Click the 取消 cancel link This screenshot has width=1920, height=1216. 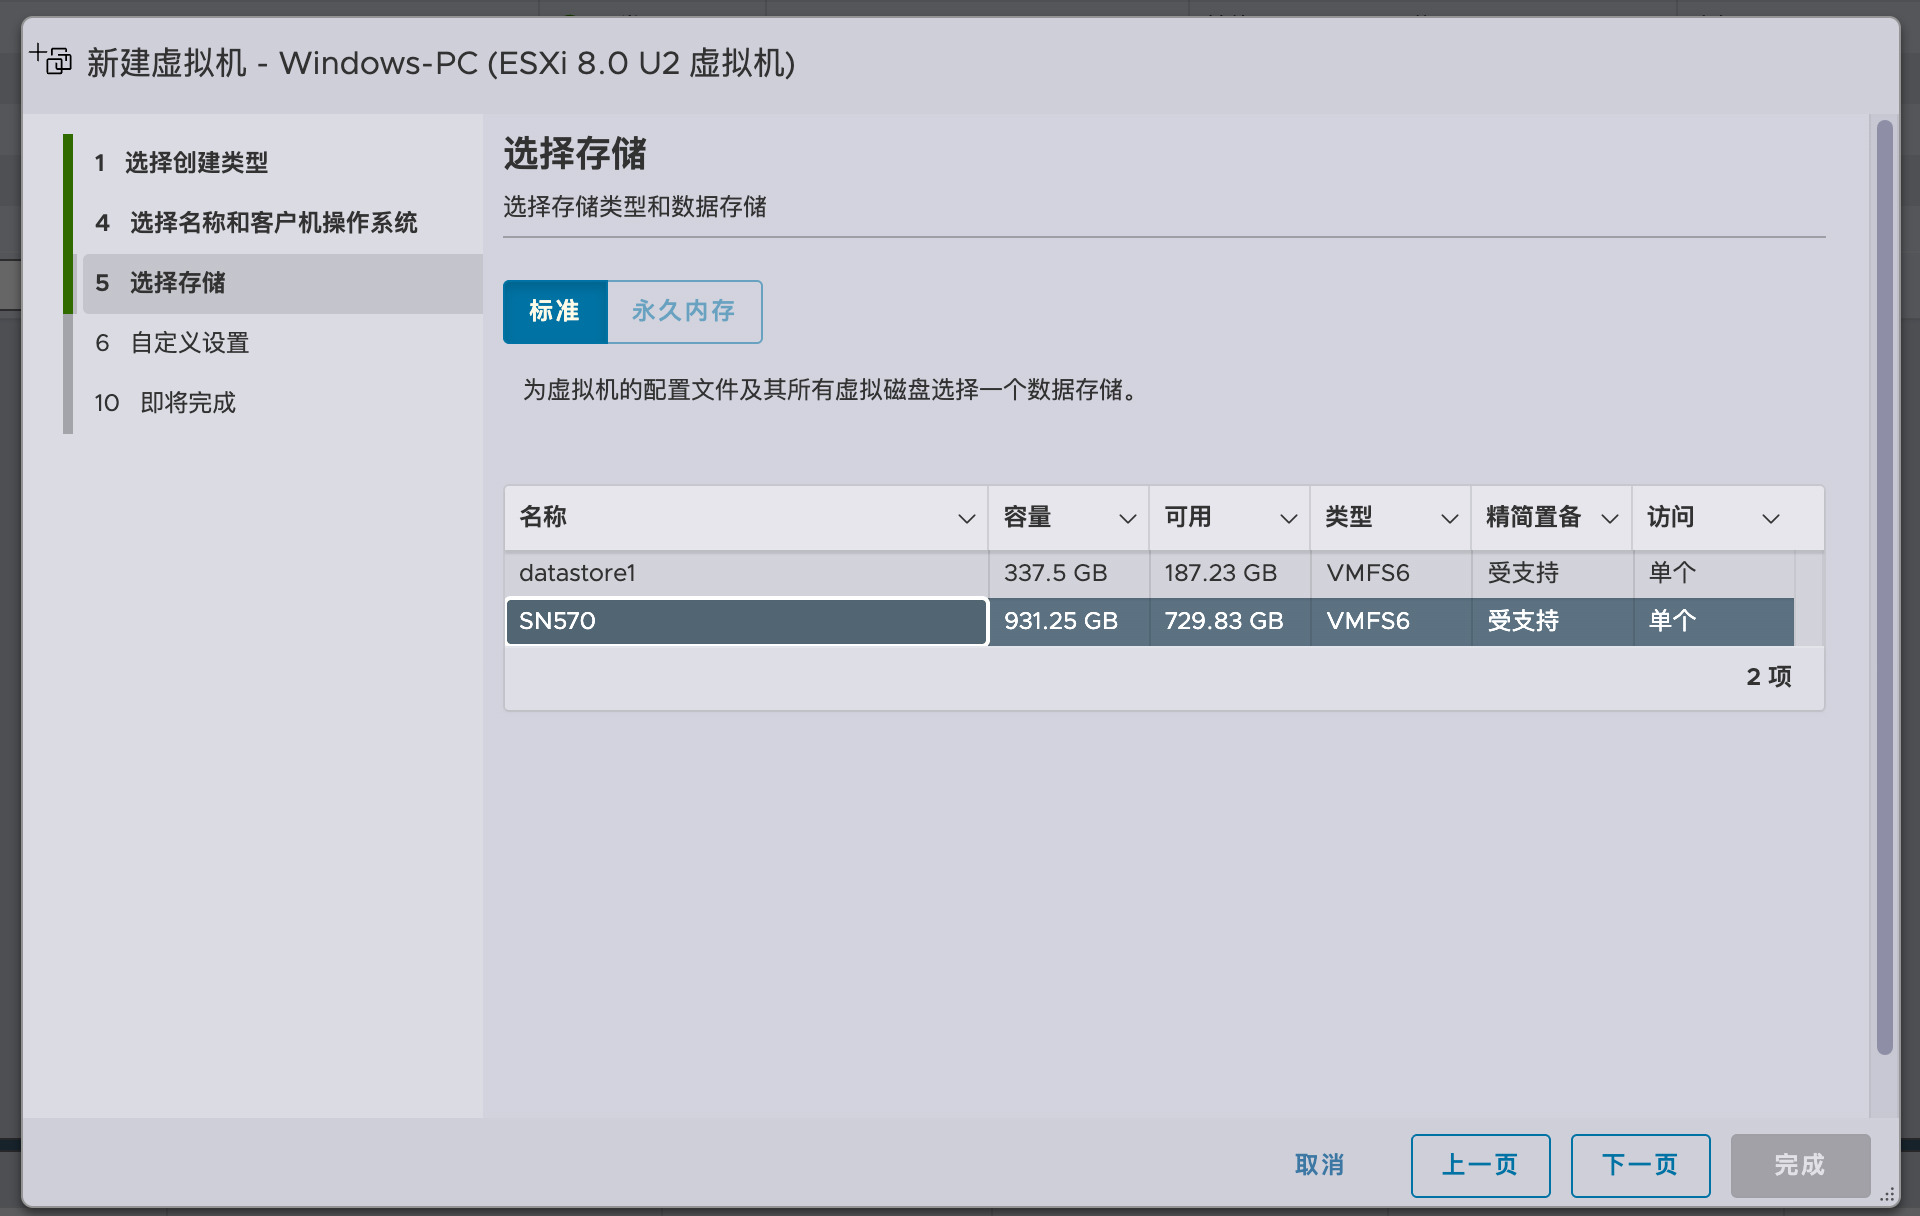click(1319, 1165)
